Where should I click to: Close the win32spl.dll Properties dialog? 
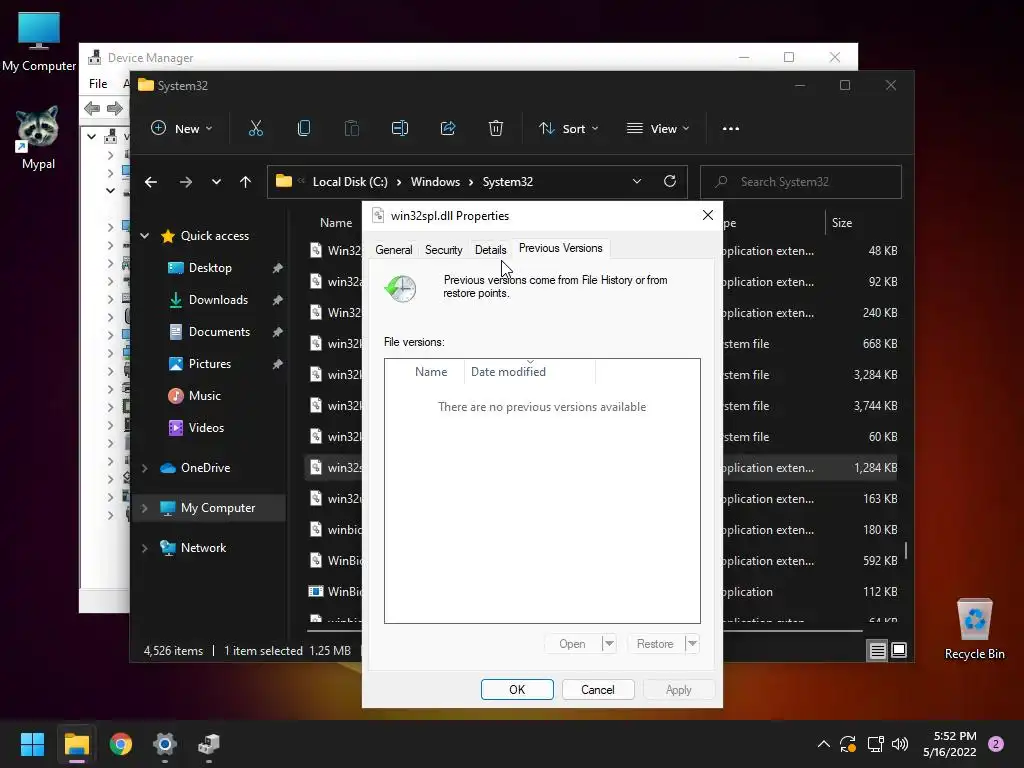(x=707, y=216)
